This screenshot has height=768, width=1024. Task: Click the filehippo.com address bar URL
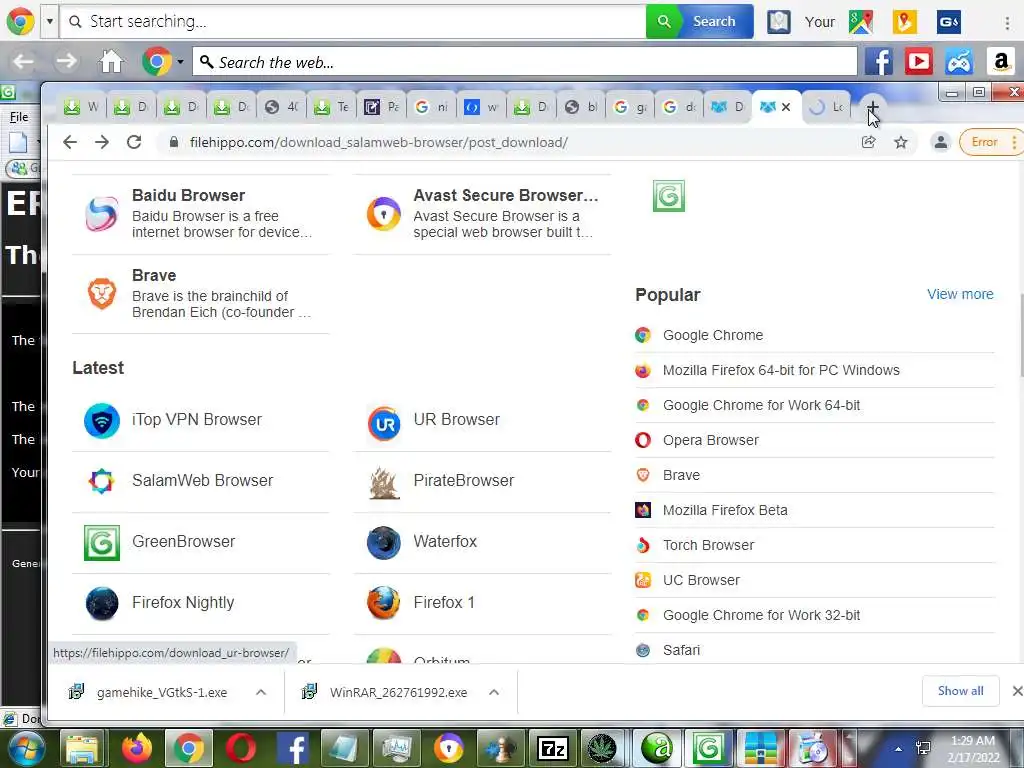tap(379, 142)
